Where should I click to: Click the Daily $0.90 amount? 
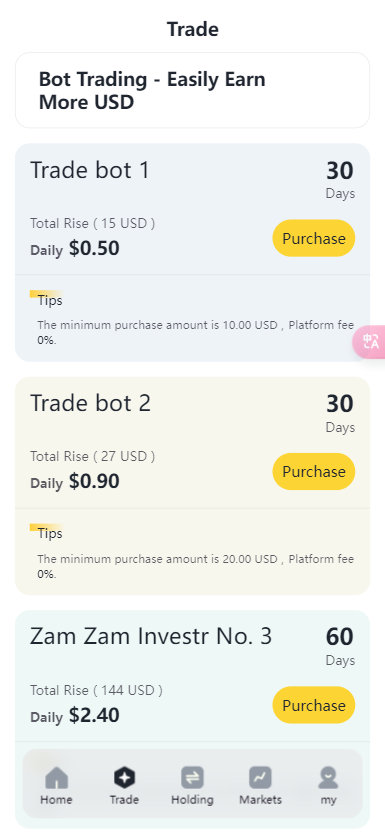click(x=75, y=482)
